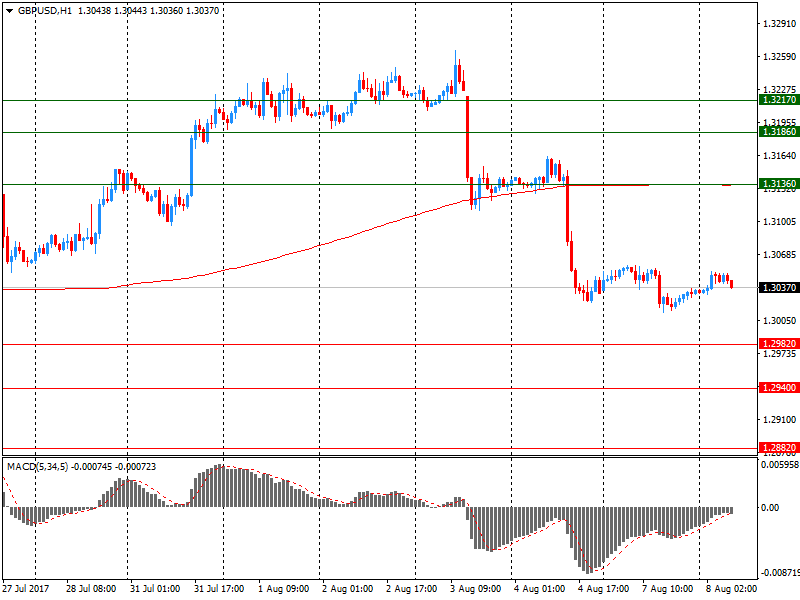Viewport: 800px width, 600px height.
Task: Click the 8 Aug 02:00 time axis label
Action: pos(731,589)
